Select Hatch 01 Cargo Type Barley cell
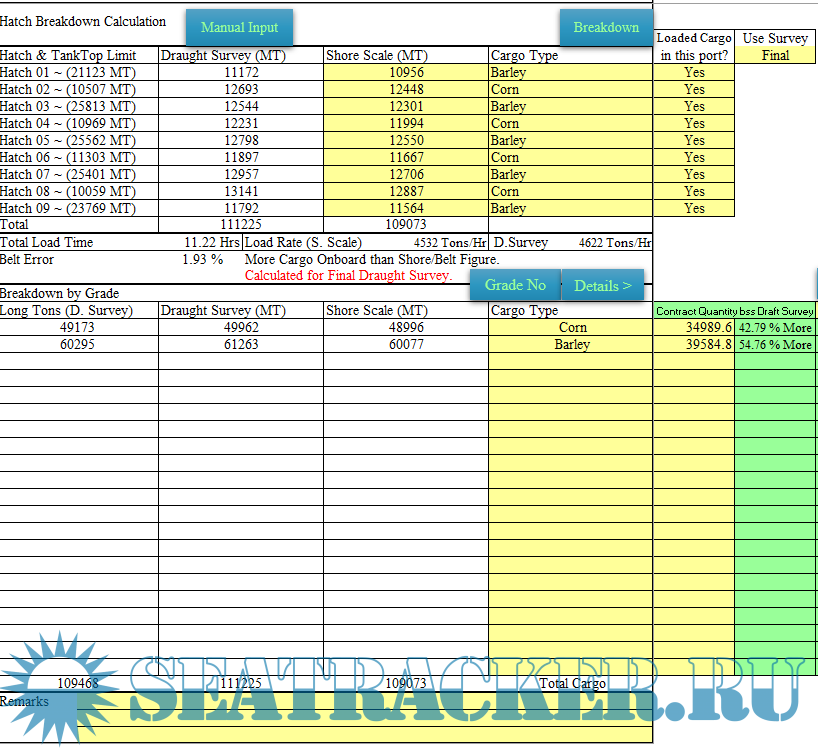Viewport: 818px width, 749px height. tap(570, 73)
